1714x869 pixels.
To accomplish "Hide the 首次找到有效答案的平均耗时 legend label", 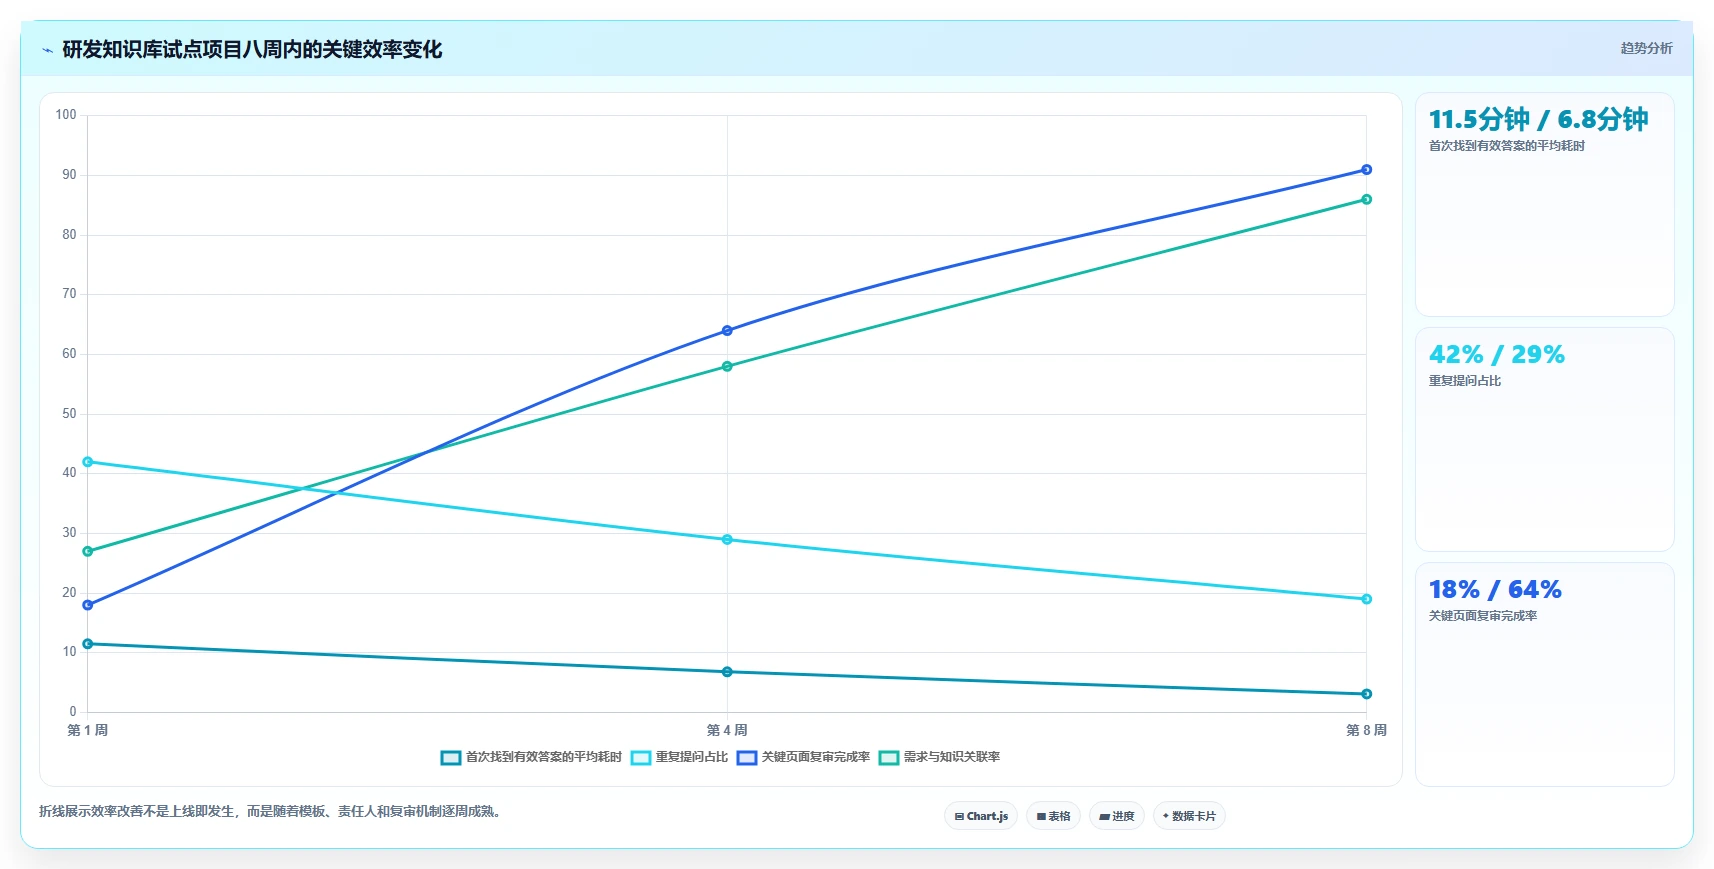I will pos(544,757).
